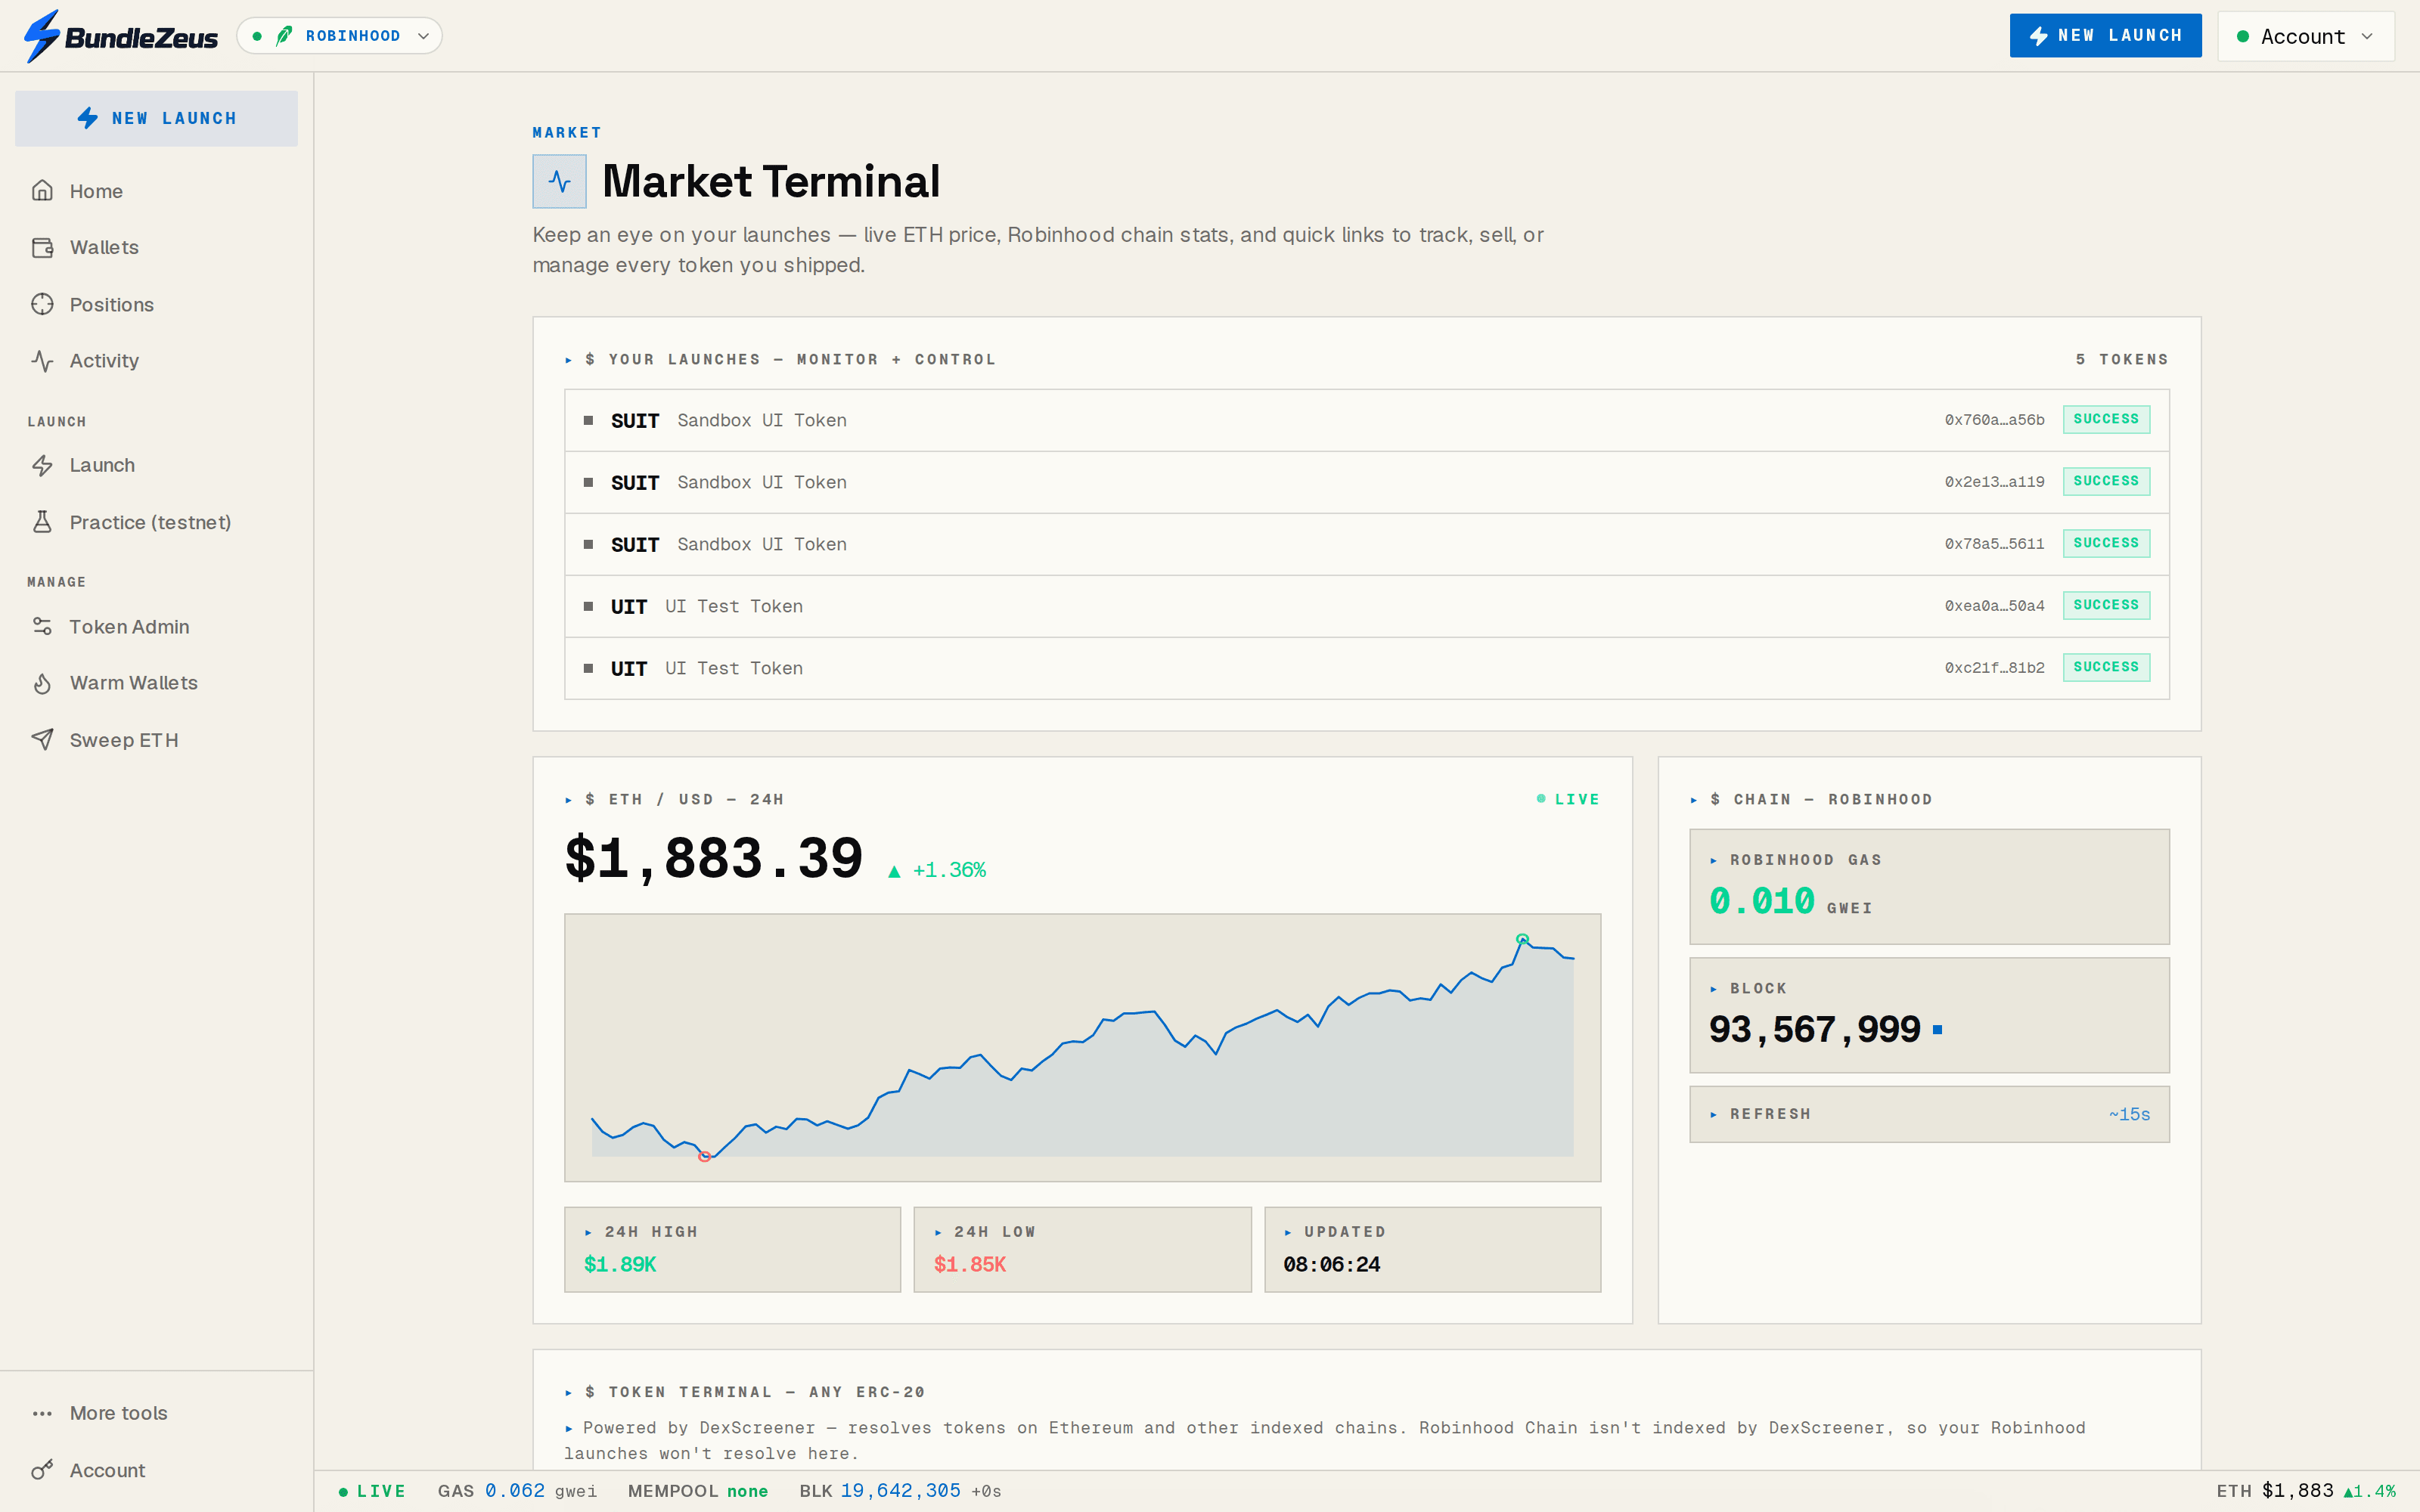The height and width of the screenshot is (1512, 2420).
Task: Click the Wallets icon
Action: (42, 247)
